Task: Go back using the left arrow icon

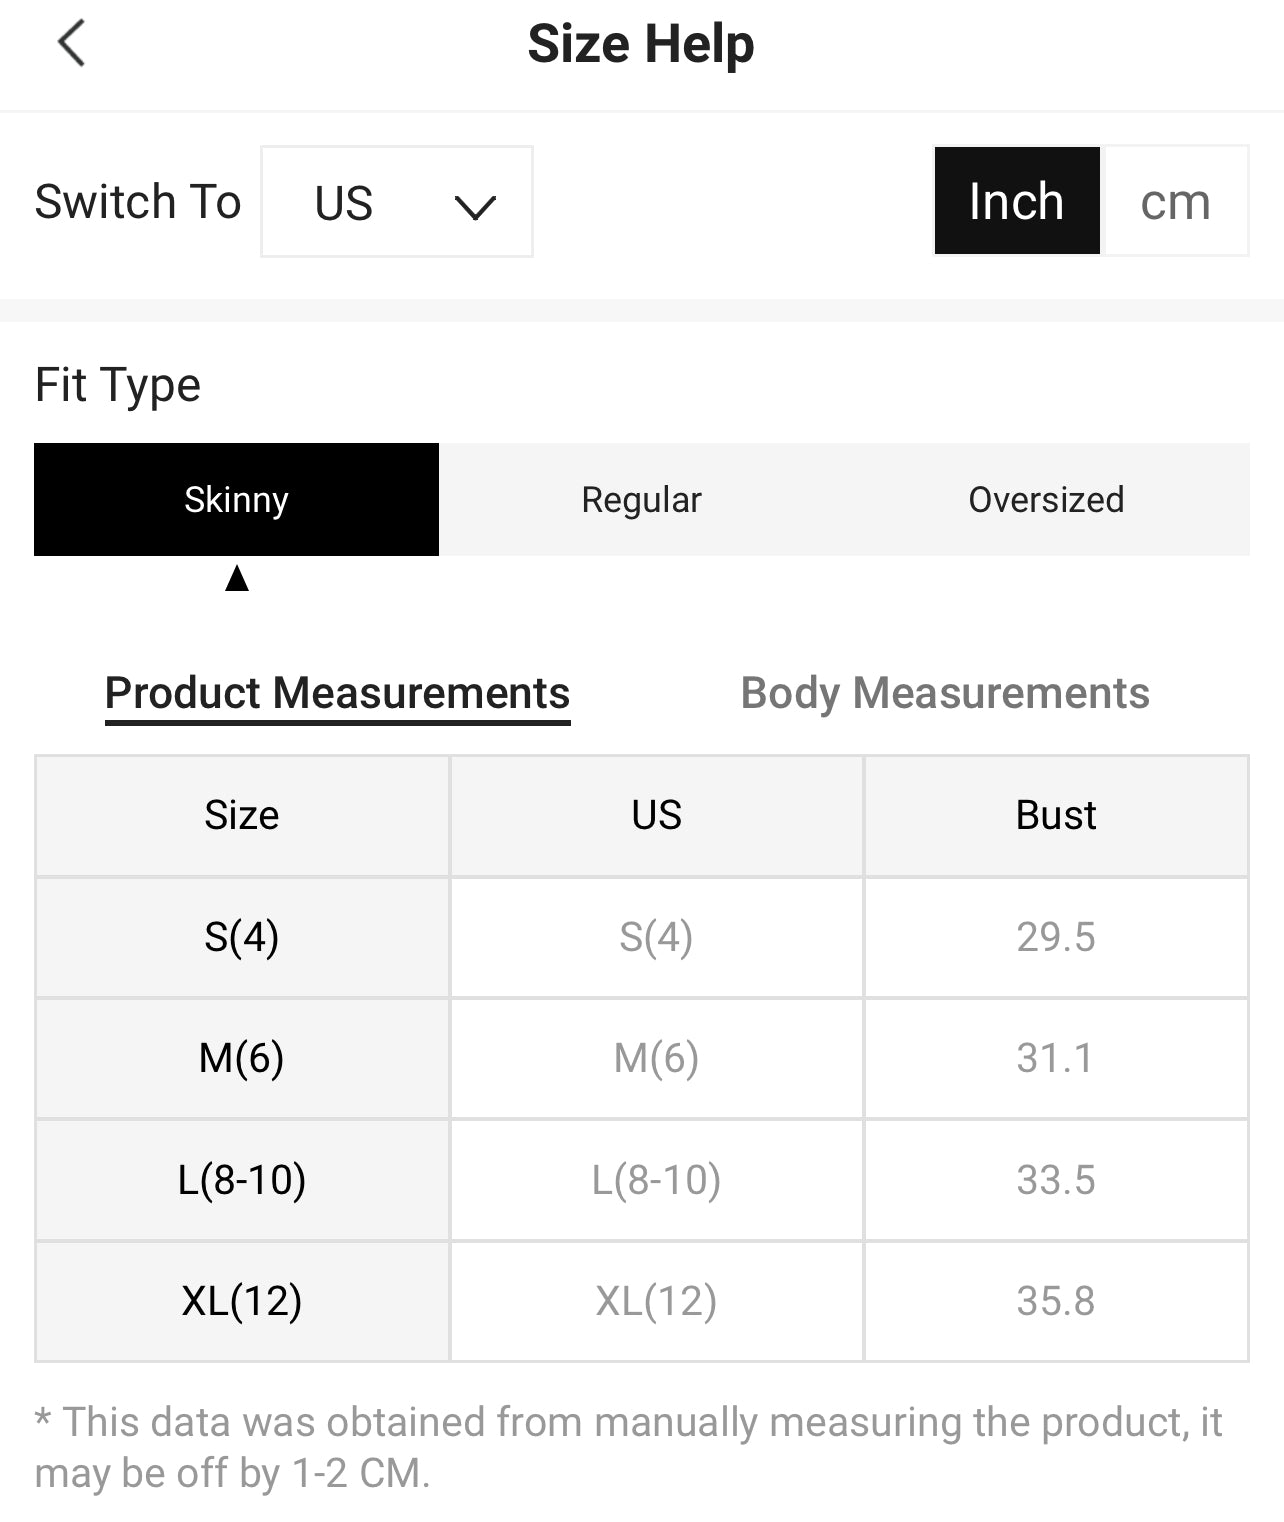Action: 72,44
